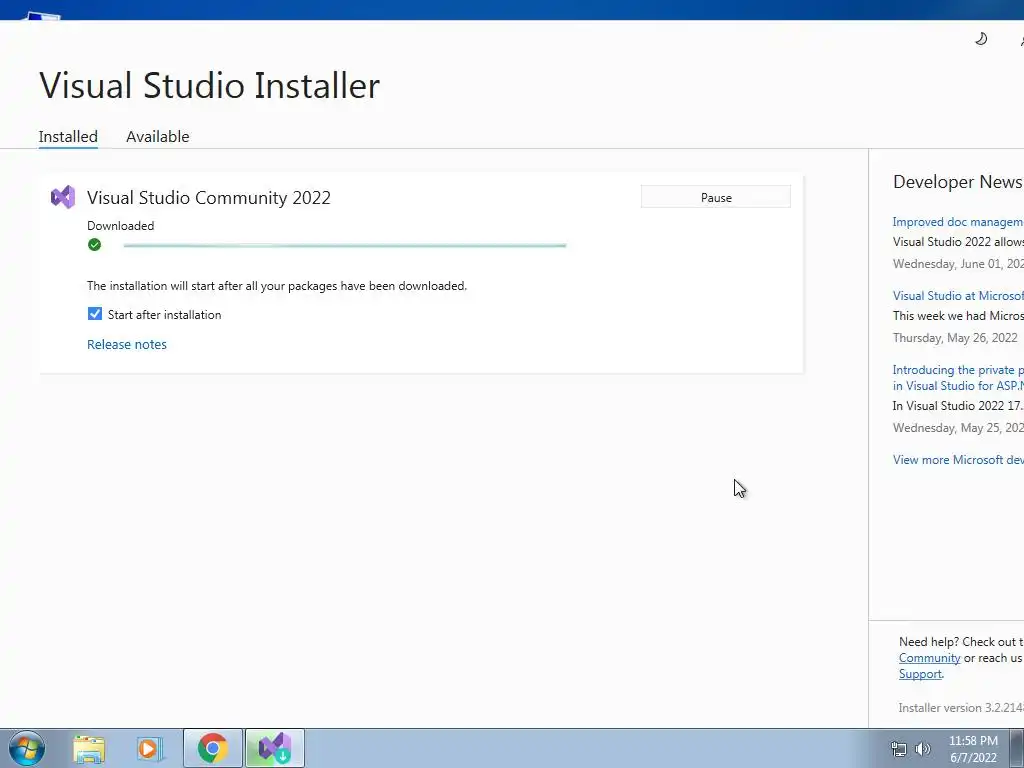Launch Windows Media Player from taskbar

pyautogui.click(x=149, y=749)
